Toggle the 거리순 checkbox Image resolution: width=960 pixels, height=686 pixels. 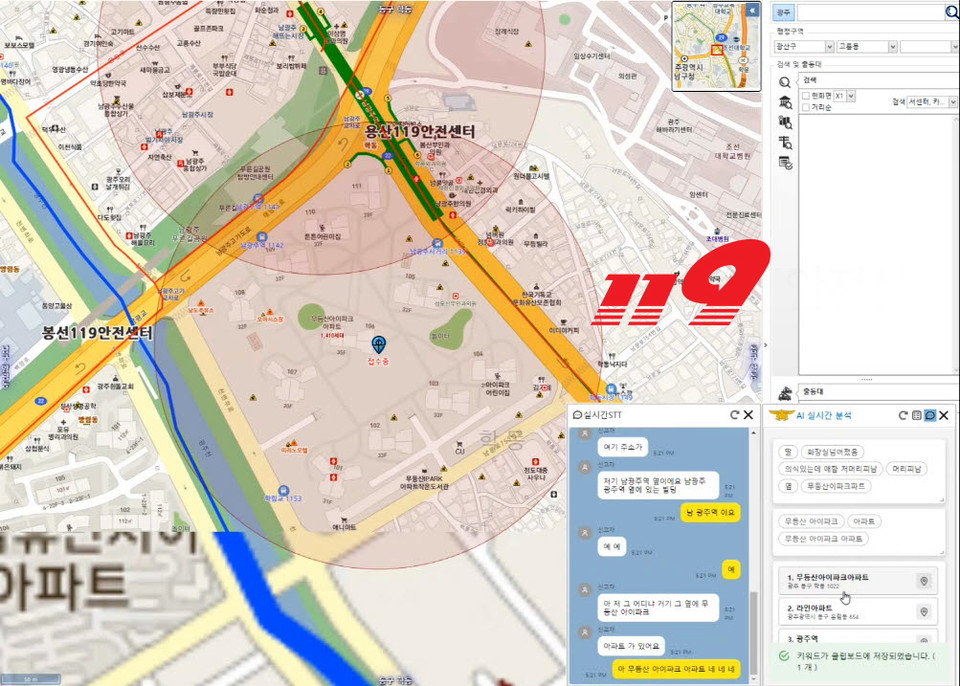(807, 107)
